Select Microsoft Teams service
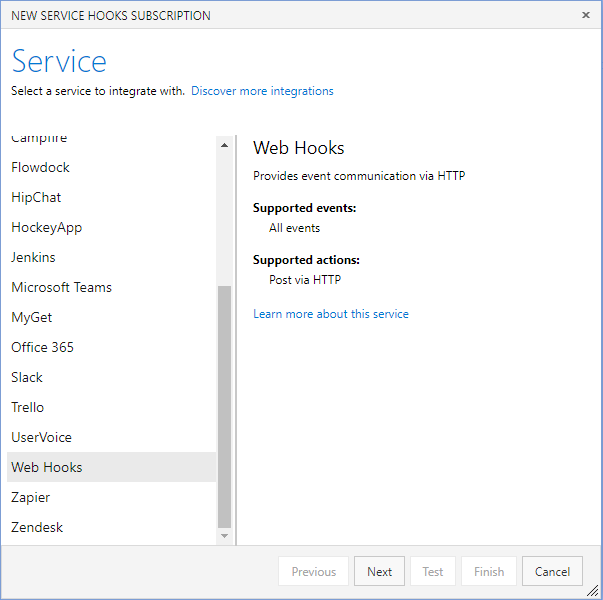The height and width of the screenshot is (600, 603). [112, 287]
